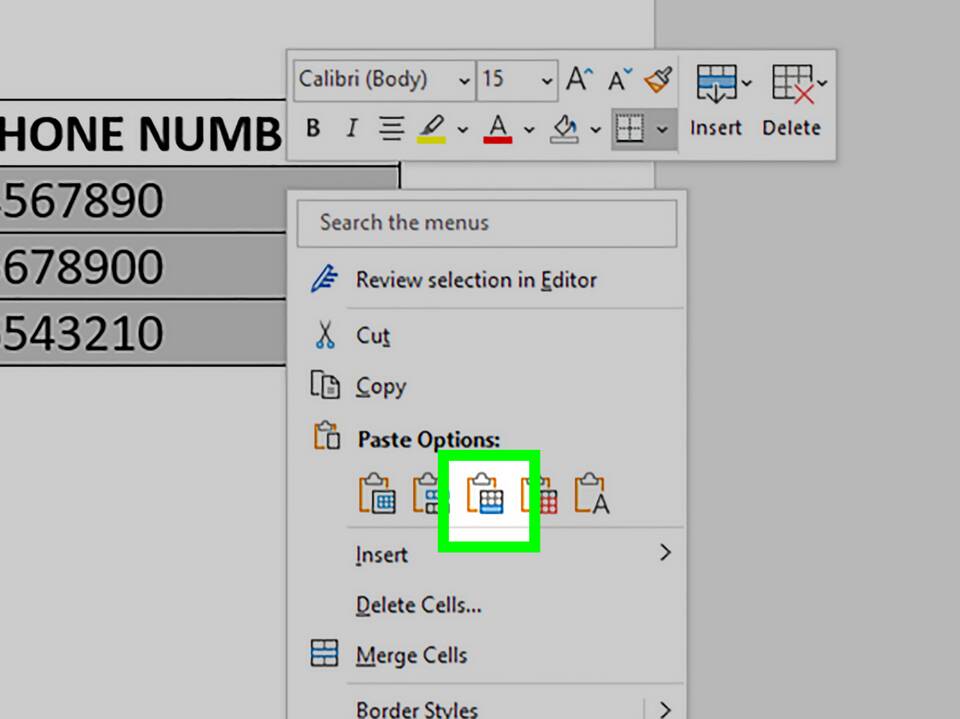Viewport: 960px width, 719px height.
Task: Click the Borders button
Action: (630, 129)
